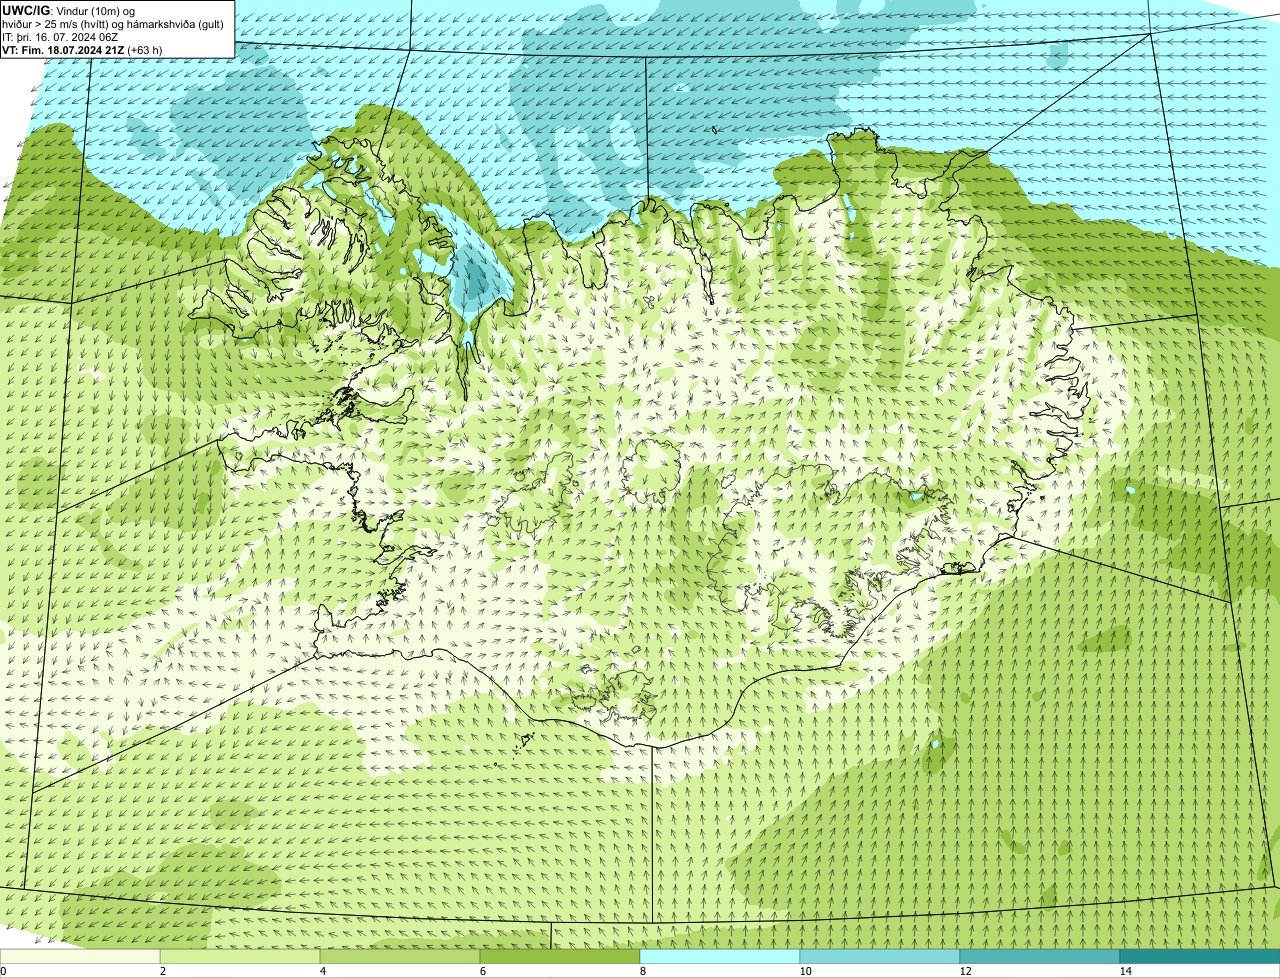Click the title line 'UWC/IG: Vindur (10m) og'
The height and width of the screenshot is (978, 1280).
point(69,10)
